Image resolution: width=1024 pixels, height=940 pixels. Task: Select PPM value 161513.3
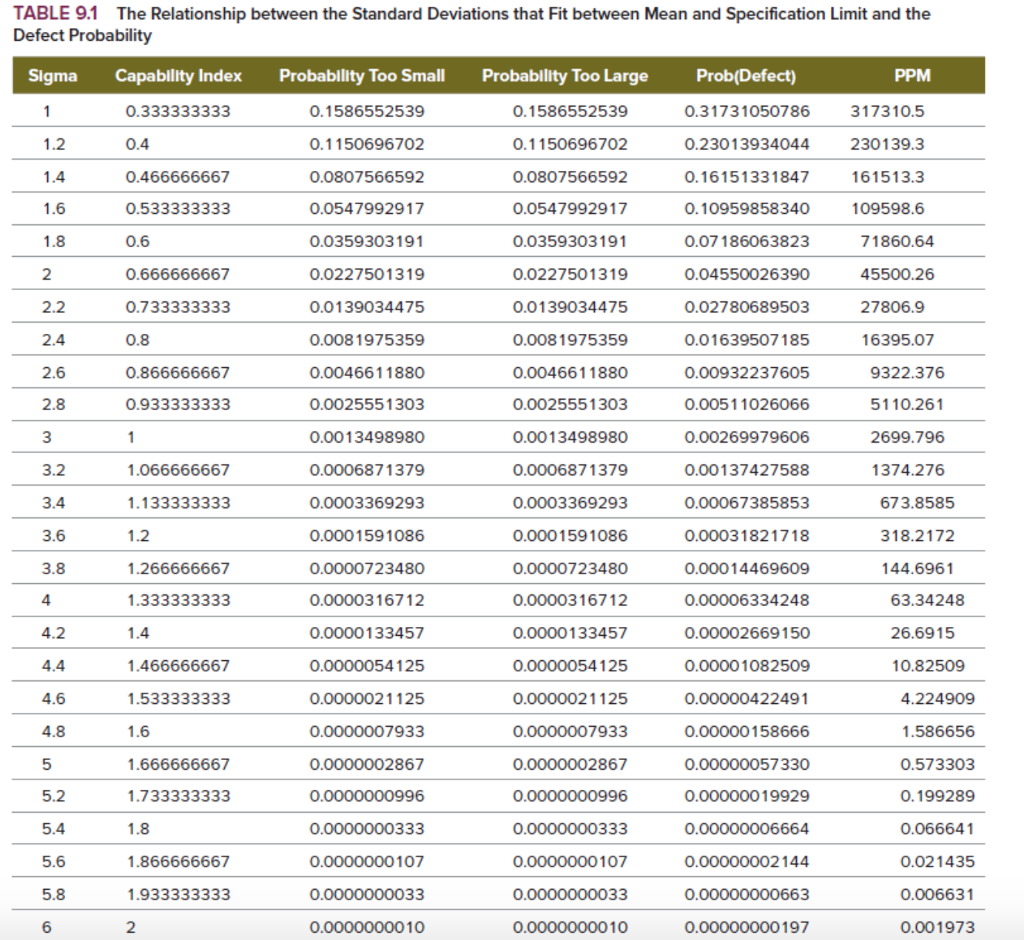coord(888,177)
